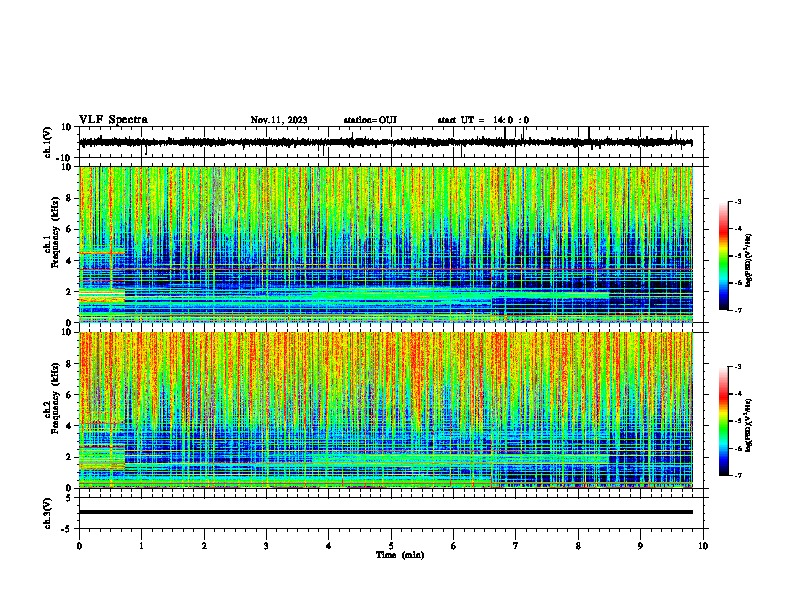Click the "VLF Spectra" title text
Viewport: 792px width, 612px height.
(113, 120)
